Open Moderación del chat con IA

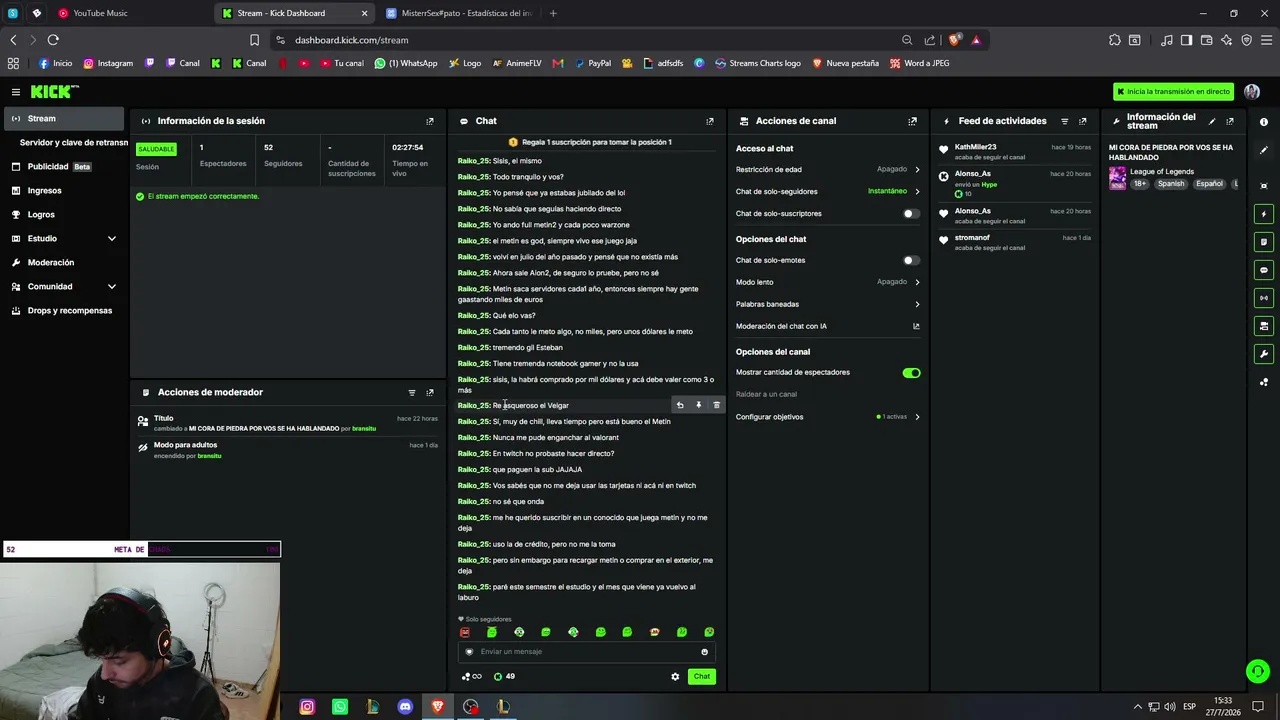pos(828,326)
